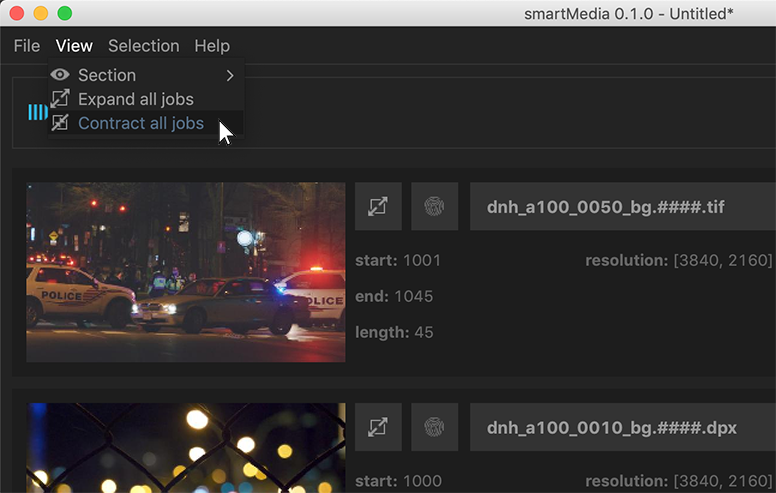Open the Selection menu
This screenshot has height=493, width=776.
(x=144, y=46)
